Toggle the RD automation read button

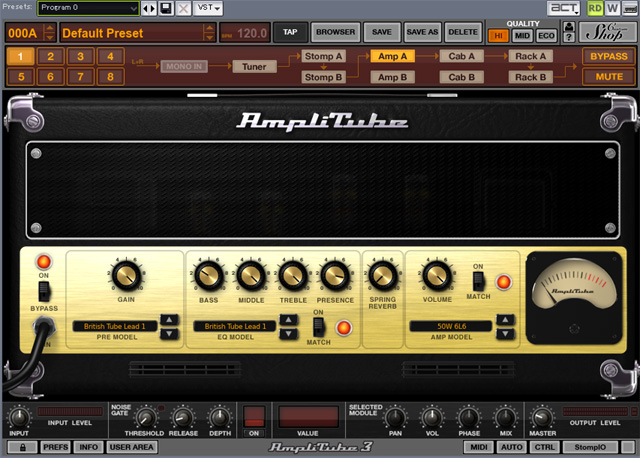tap(595, 8)
